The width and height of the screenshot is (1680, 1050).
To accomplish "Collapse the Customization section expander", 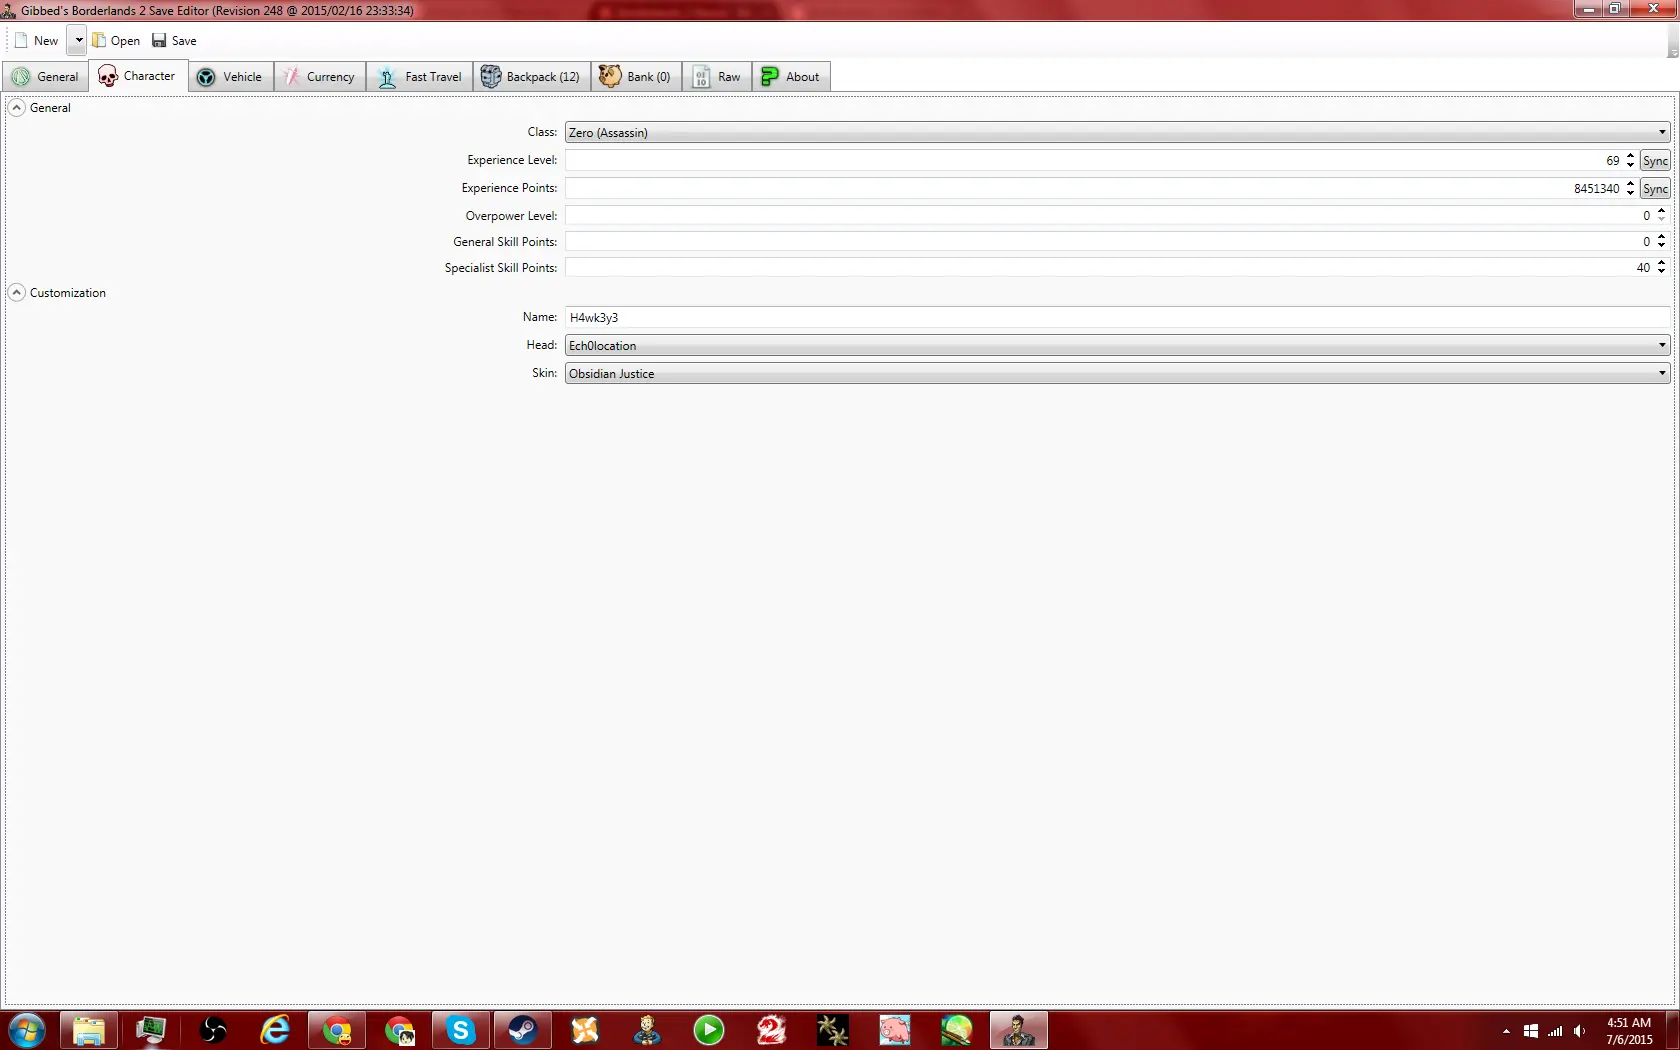I will pos(17,293).
